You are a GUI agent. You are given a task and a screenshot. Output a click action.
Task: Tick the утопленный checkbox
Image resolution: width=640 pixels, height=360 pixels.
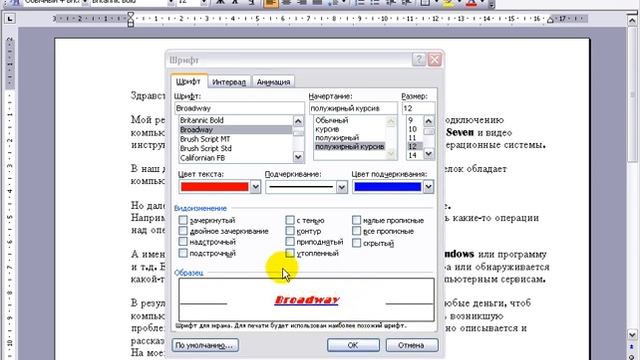coord(290,253)
